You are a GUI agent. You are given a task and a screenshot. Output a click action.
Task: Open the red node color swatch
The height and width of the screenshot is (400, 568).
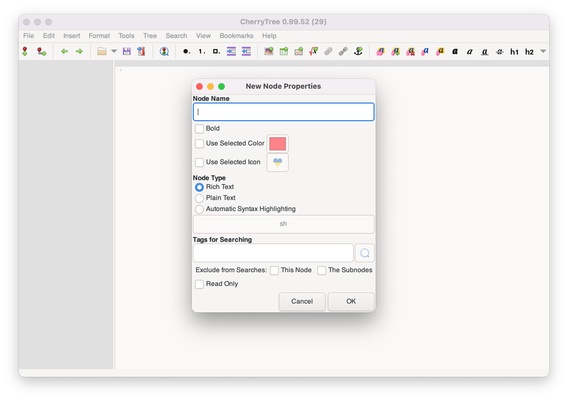277,144
